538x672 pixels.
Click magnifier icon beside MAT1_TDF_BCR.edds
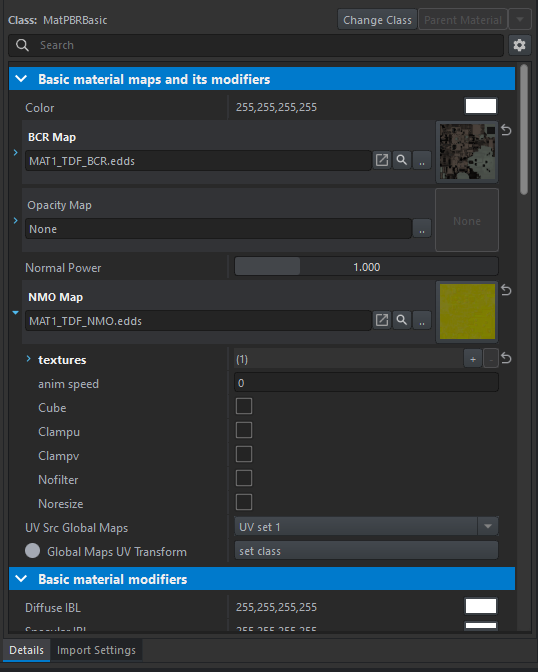coord(402,161)
